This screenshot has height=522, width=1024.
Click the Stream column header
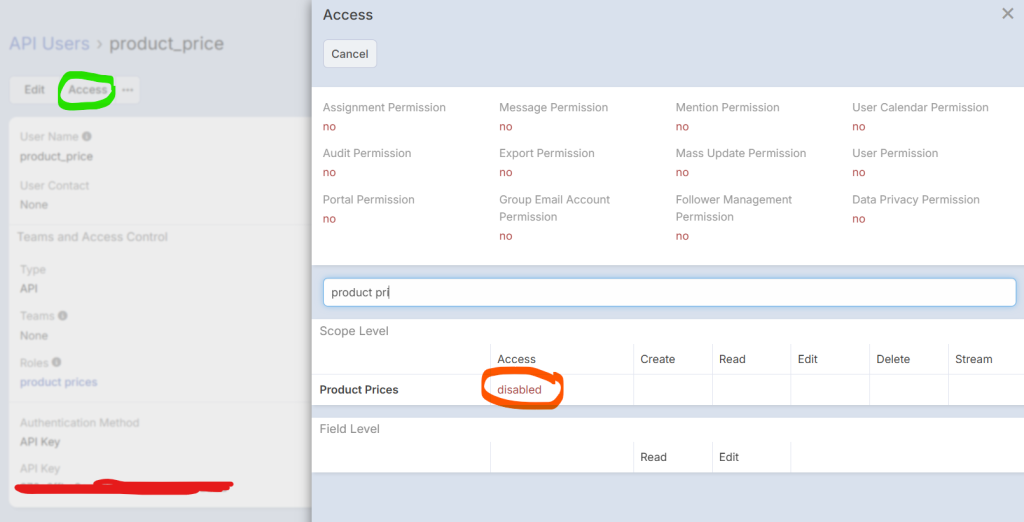973,359
